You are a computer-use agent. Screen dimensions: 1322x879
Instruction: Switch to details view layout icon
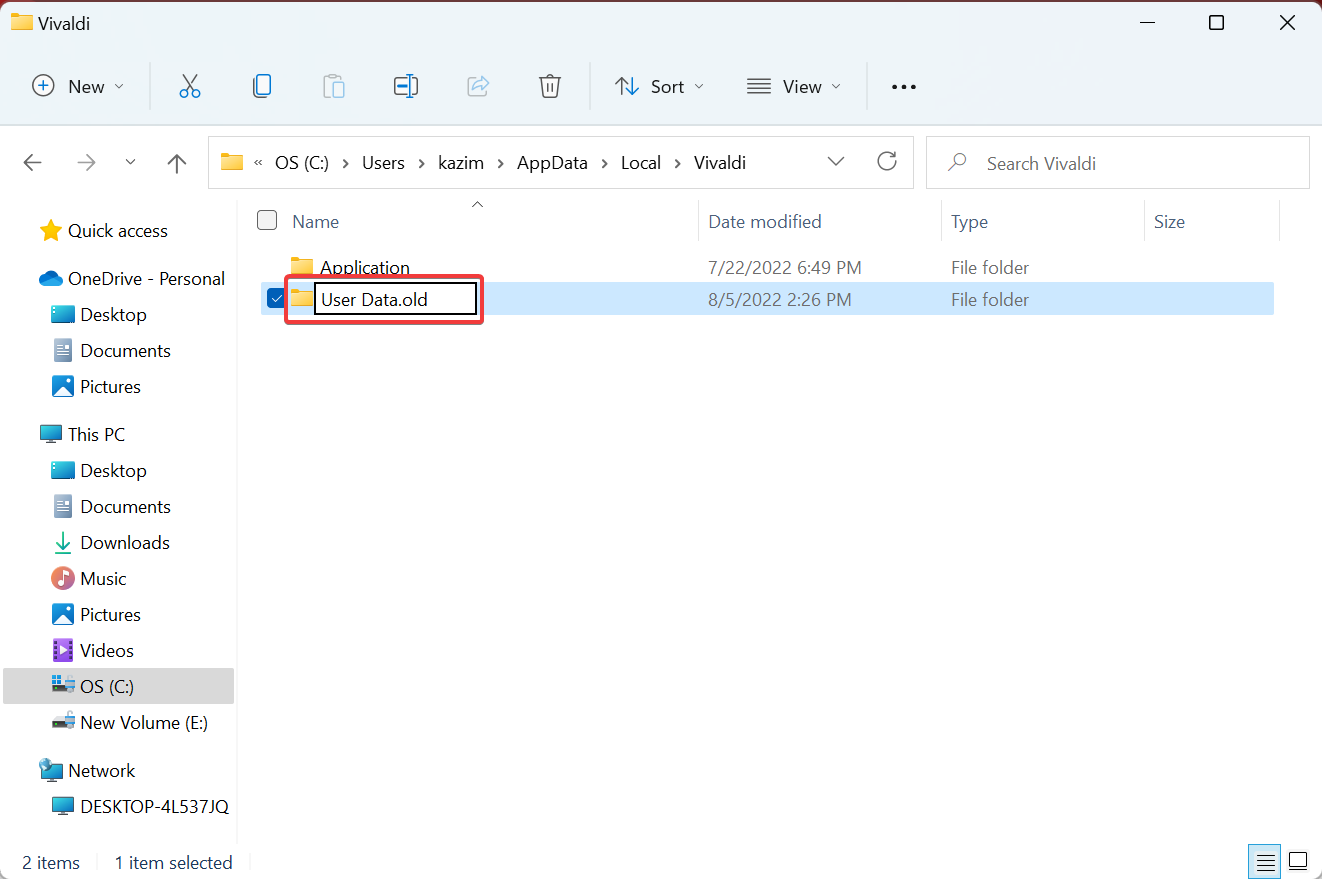(x=1265, y=861)
